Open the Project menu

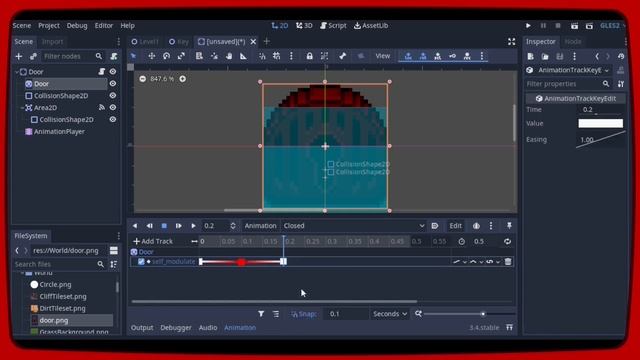click(49, 25)
